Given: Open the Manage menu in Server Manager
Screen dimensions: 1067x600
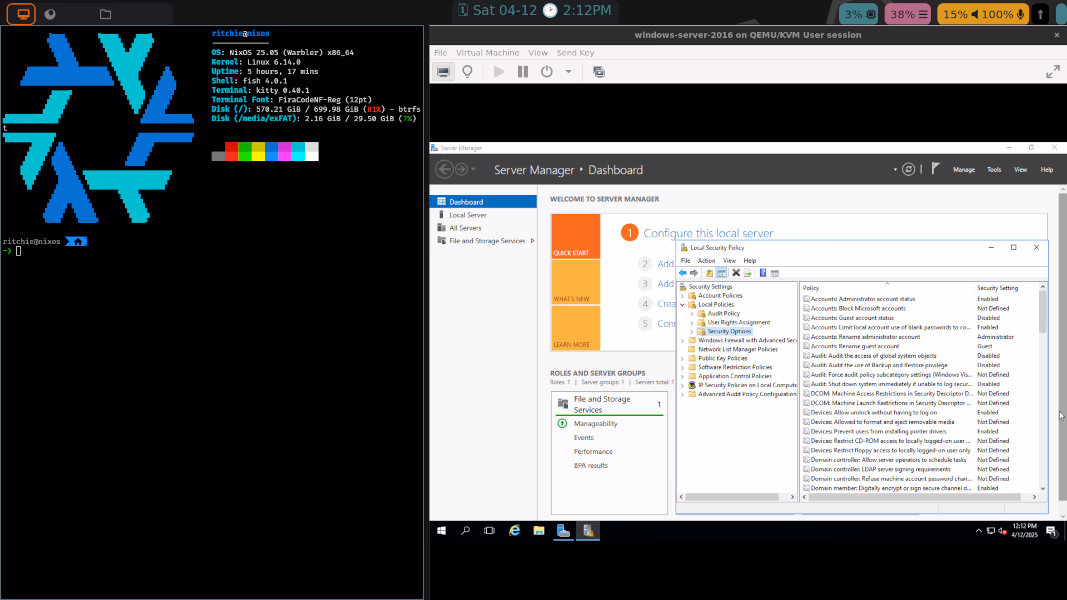Looking at the screenshot, I should coord(964,169).
